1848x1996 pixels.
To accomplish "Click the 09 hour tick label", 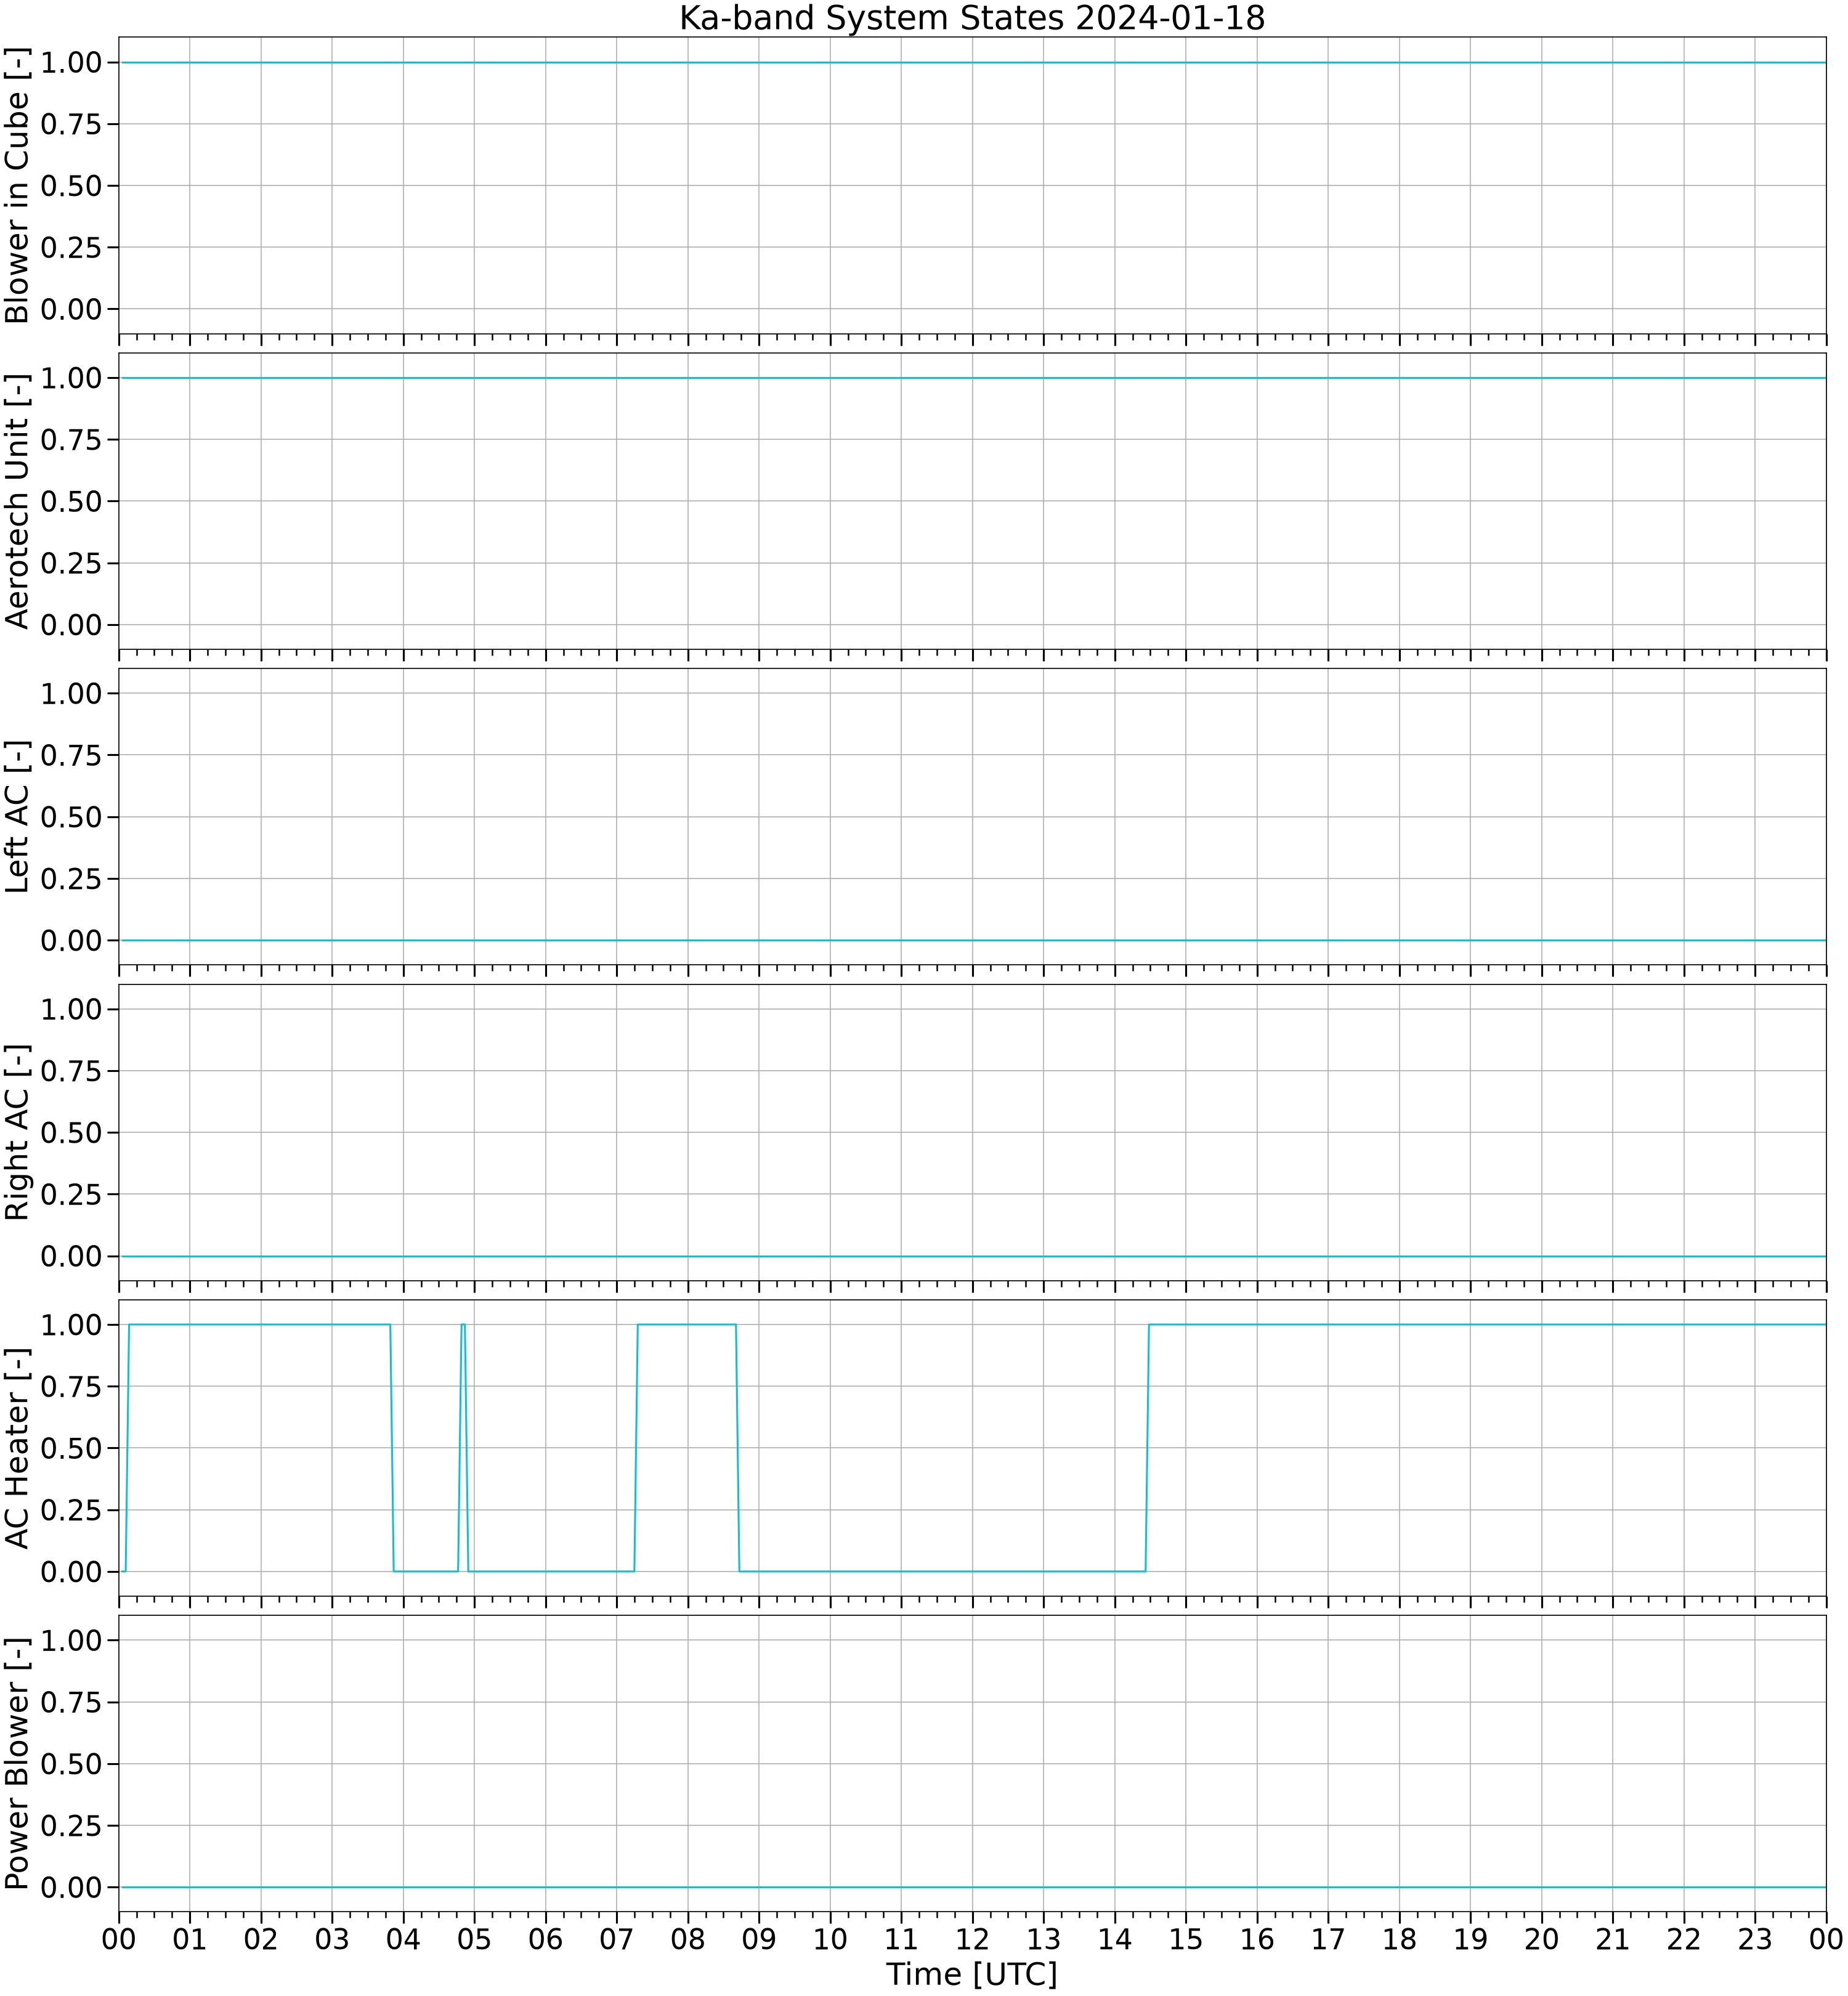I will [759, 1939].
